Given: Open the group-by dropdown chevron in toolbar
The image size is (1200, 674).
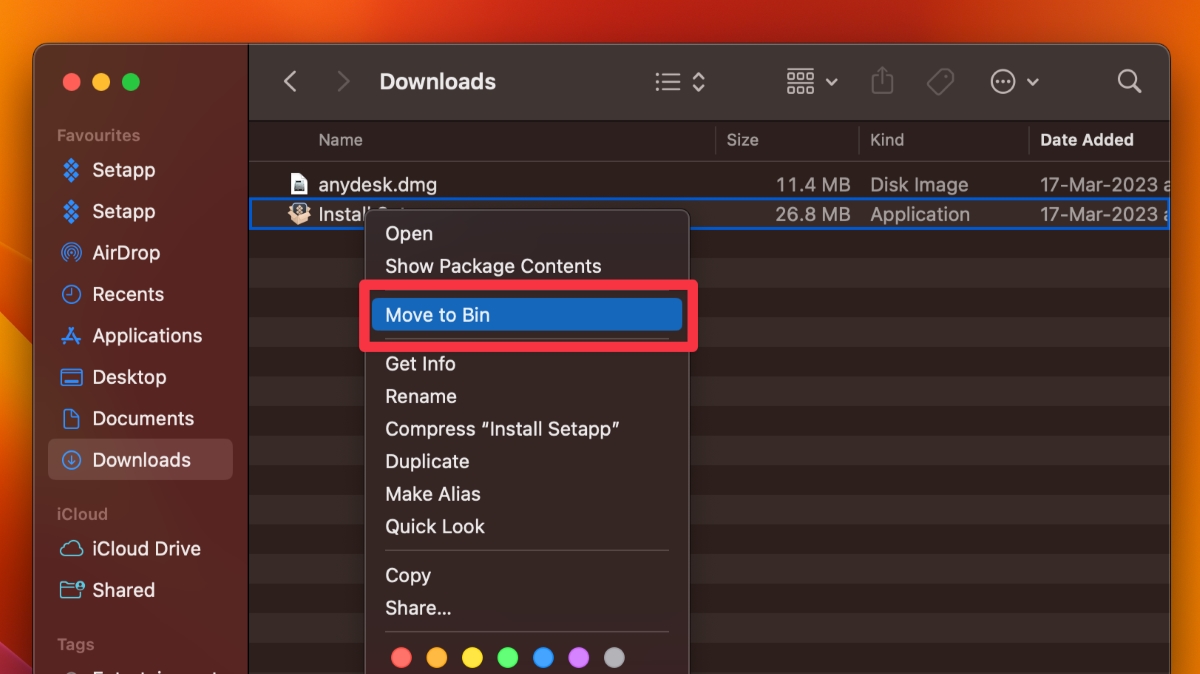Looking at the screenshot, I should (x=831, y=82).
